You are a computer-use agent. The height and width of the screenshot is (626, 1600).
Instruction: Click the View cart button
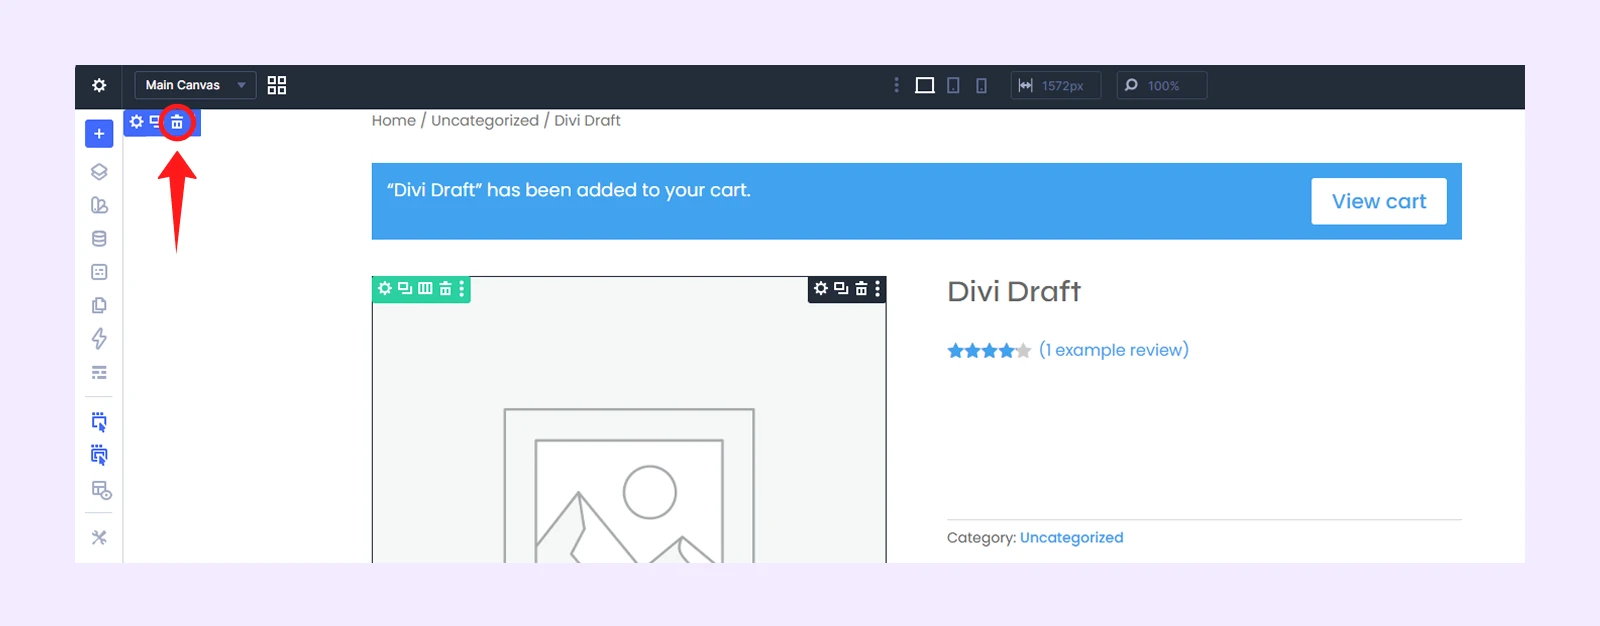(1378, 201)
